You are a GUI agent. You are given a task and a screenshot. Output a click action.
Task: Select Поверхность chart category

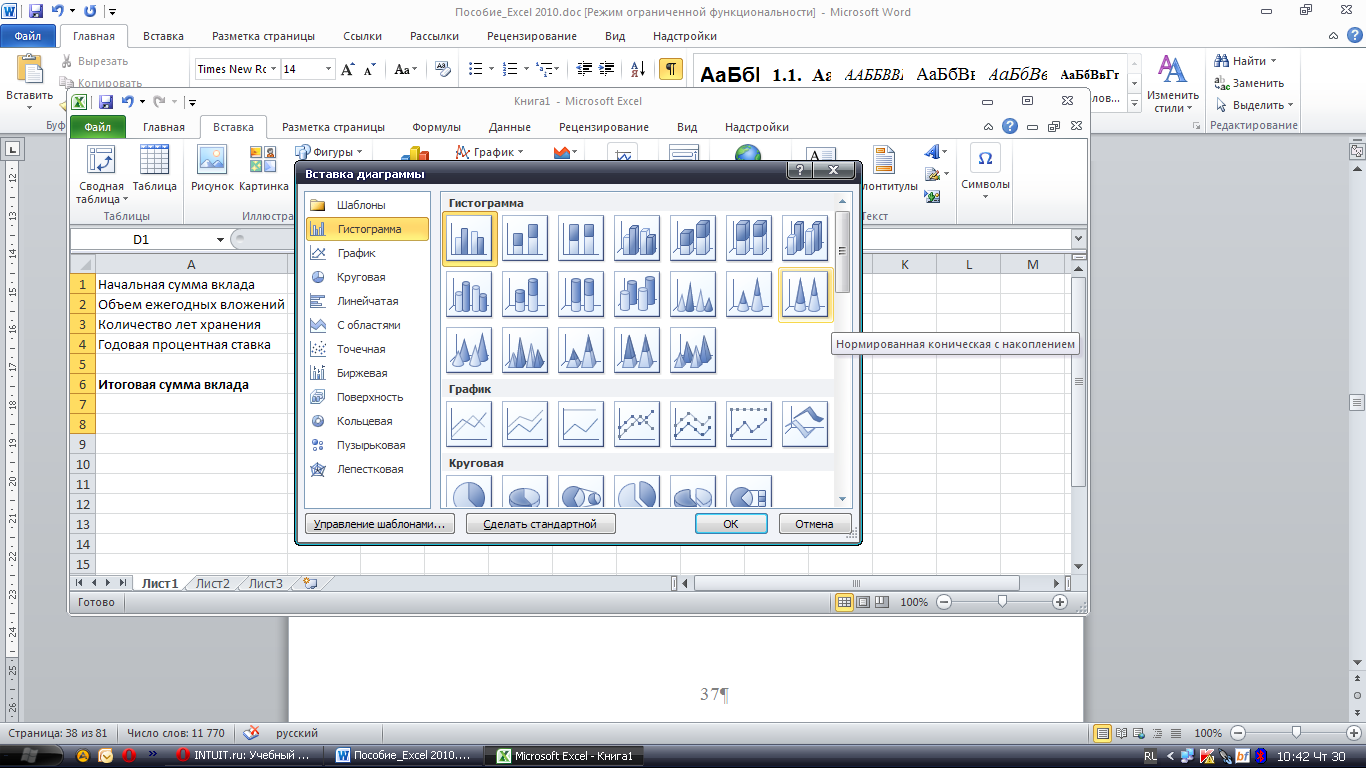point(367,397)
